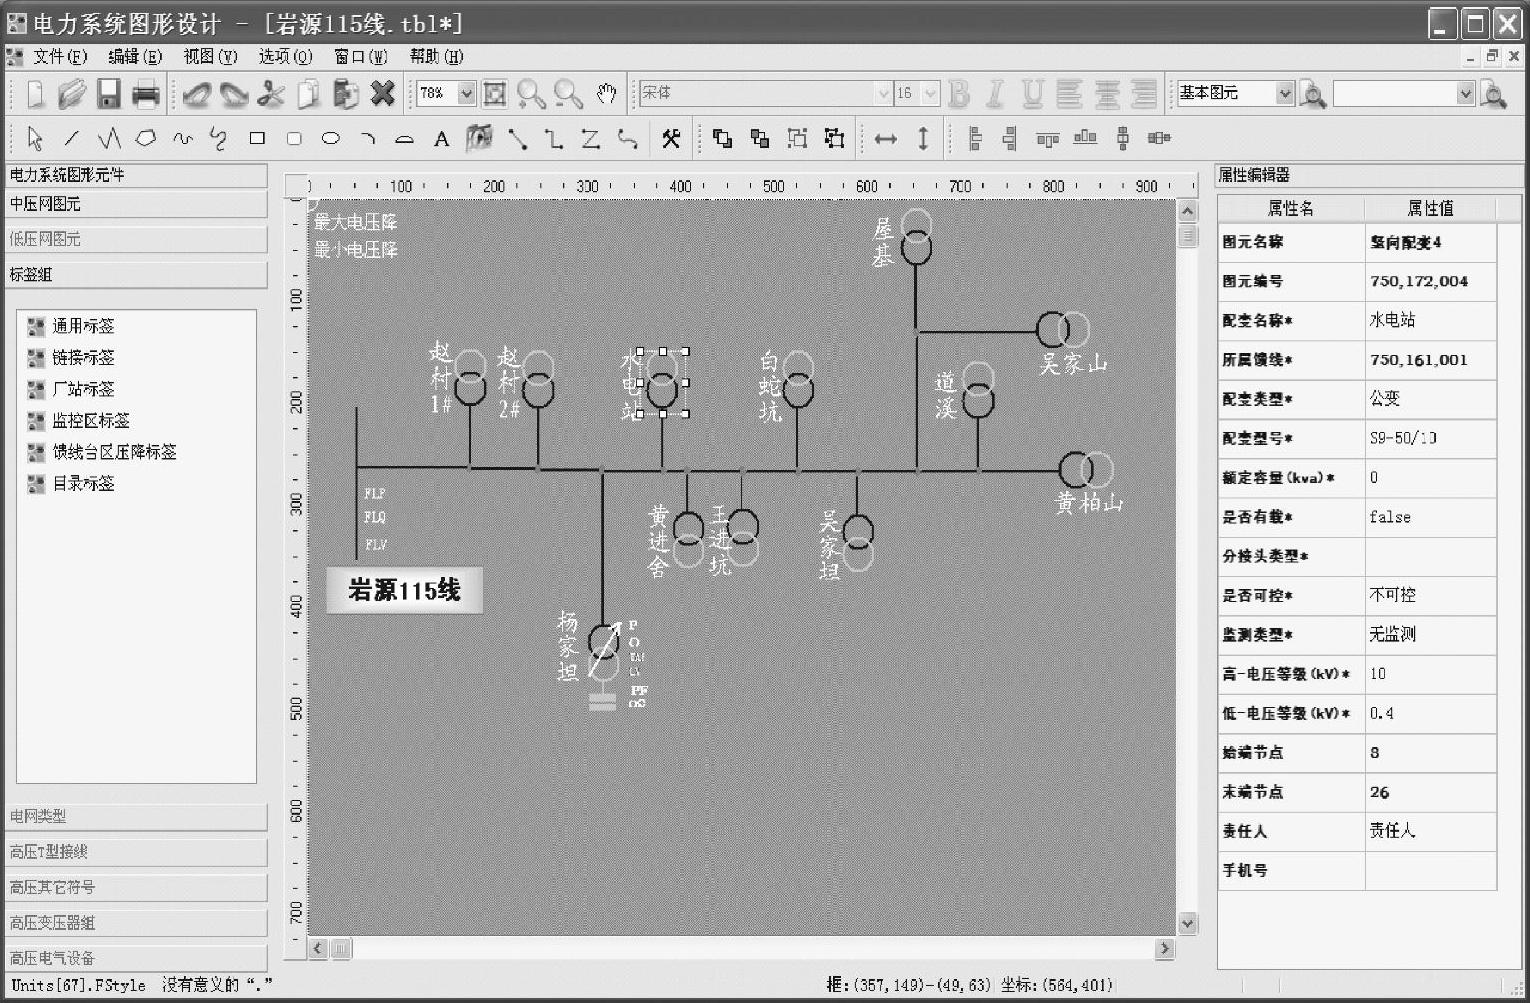Open the 视图(V) menu
Viewport: 1530px width, 1003px height.
point(210,56)
